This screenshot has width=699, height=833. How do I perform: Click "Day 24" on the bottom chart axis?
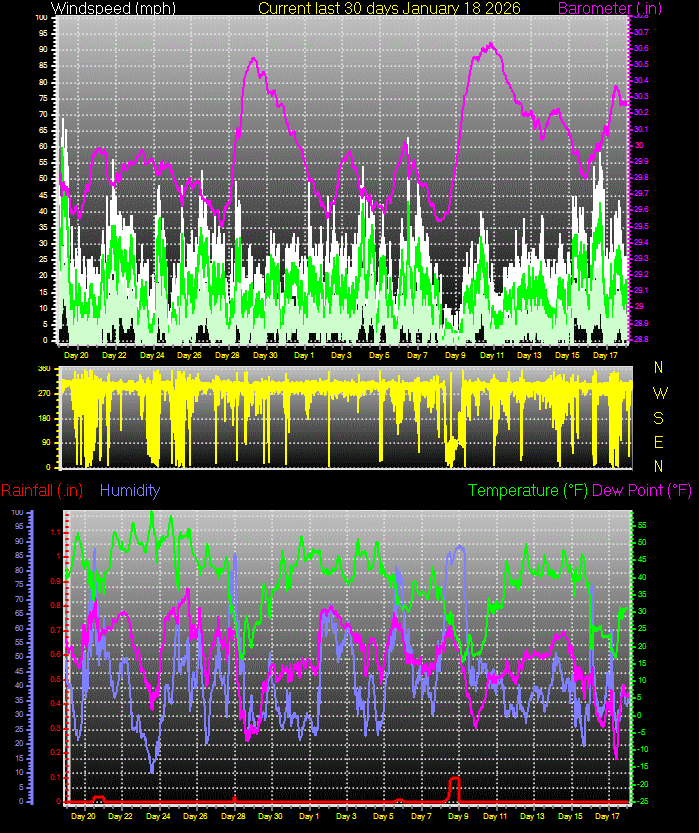[x=157, y=817]
